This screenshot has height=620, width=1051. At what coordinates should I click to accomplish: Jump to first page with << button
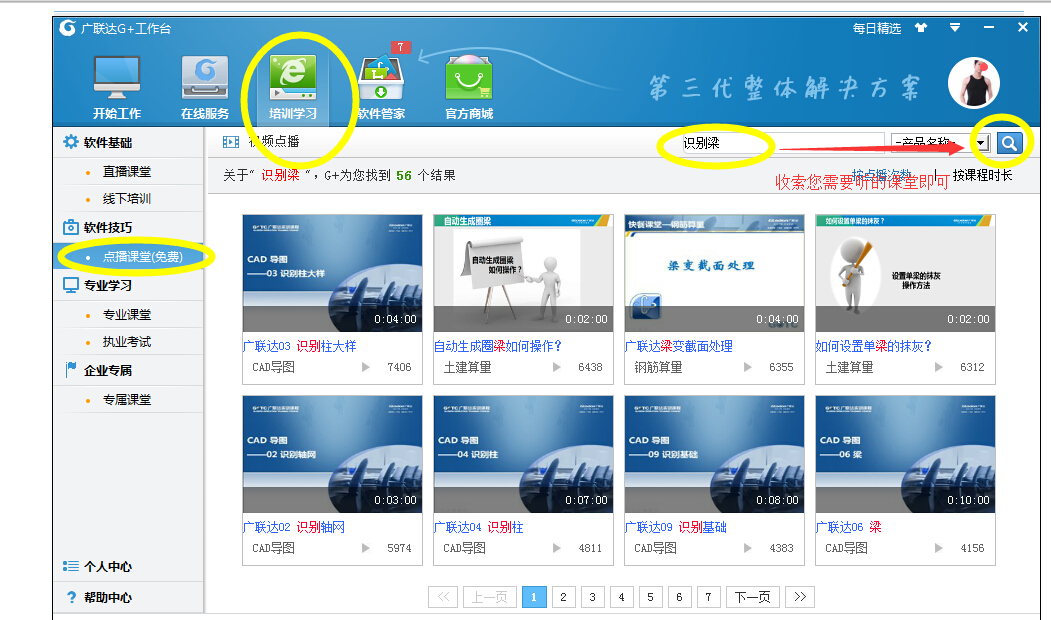[443, 597]
